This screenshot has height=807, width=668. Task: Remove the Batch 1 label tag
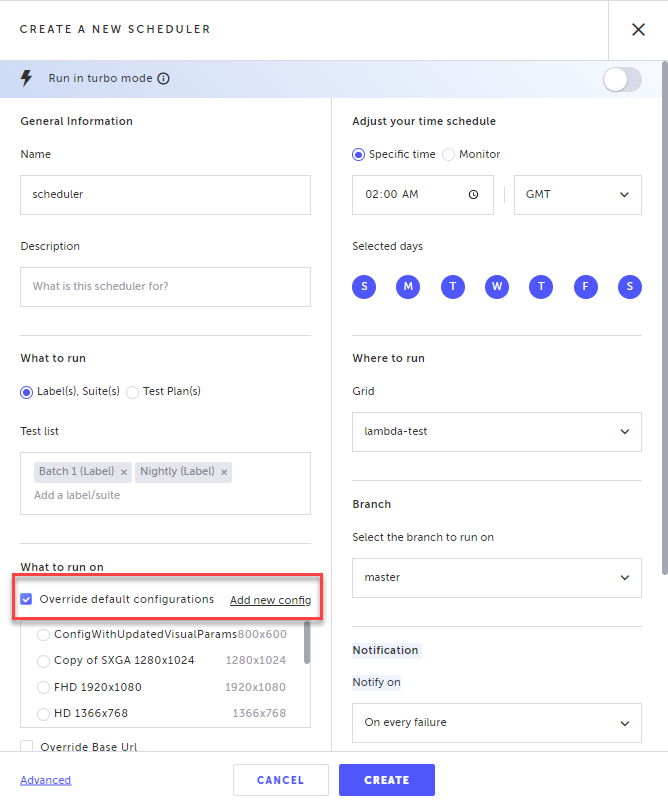[x=124, y=472]
